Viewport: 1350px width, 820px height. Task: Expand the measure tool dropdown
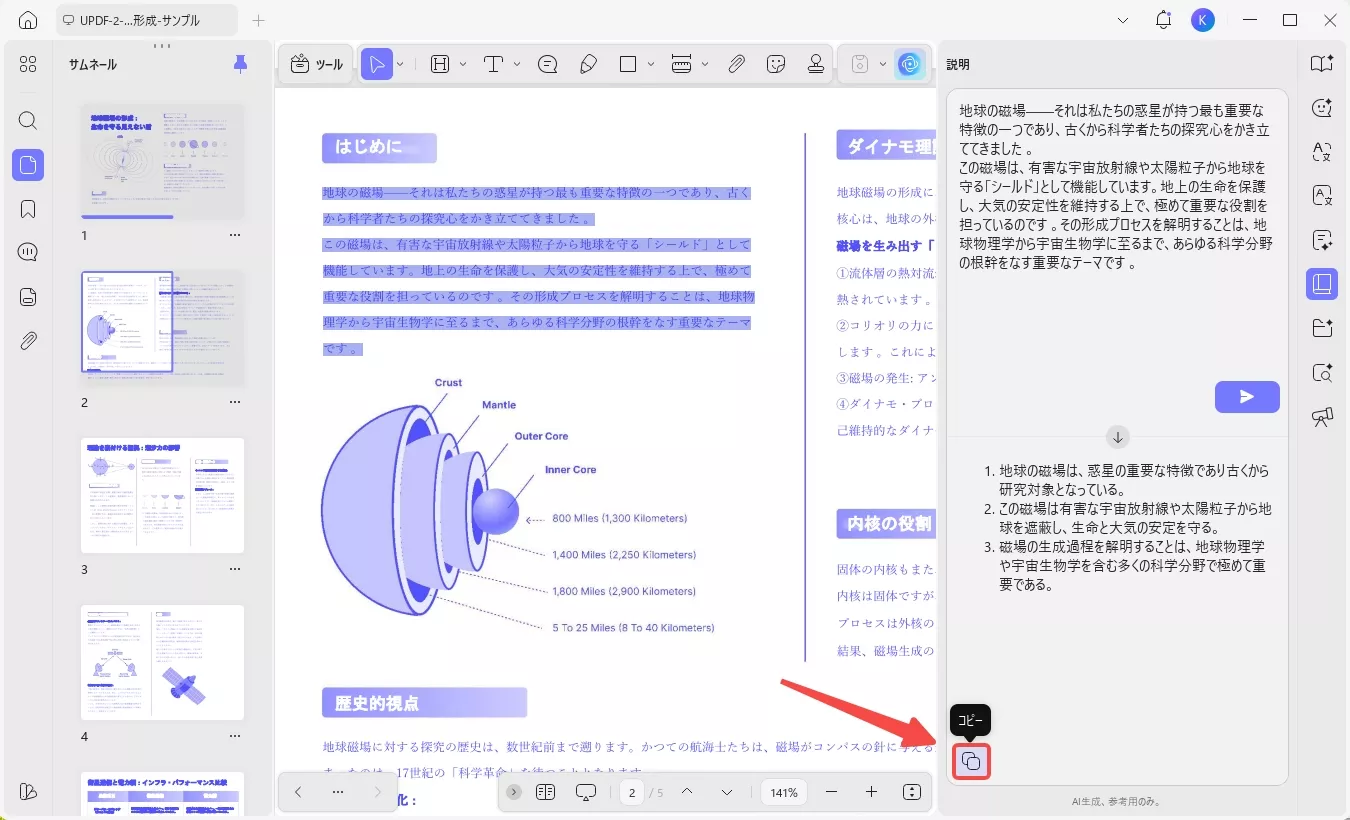(x=703, y=63)
